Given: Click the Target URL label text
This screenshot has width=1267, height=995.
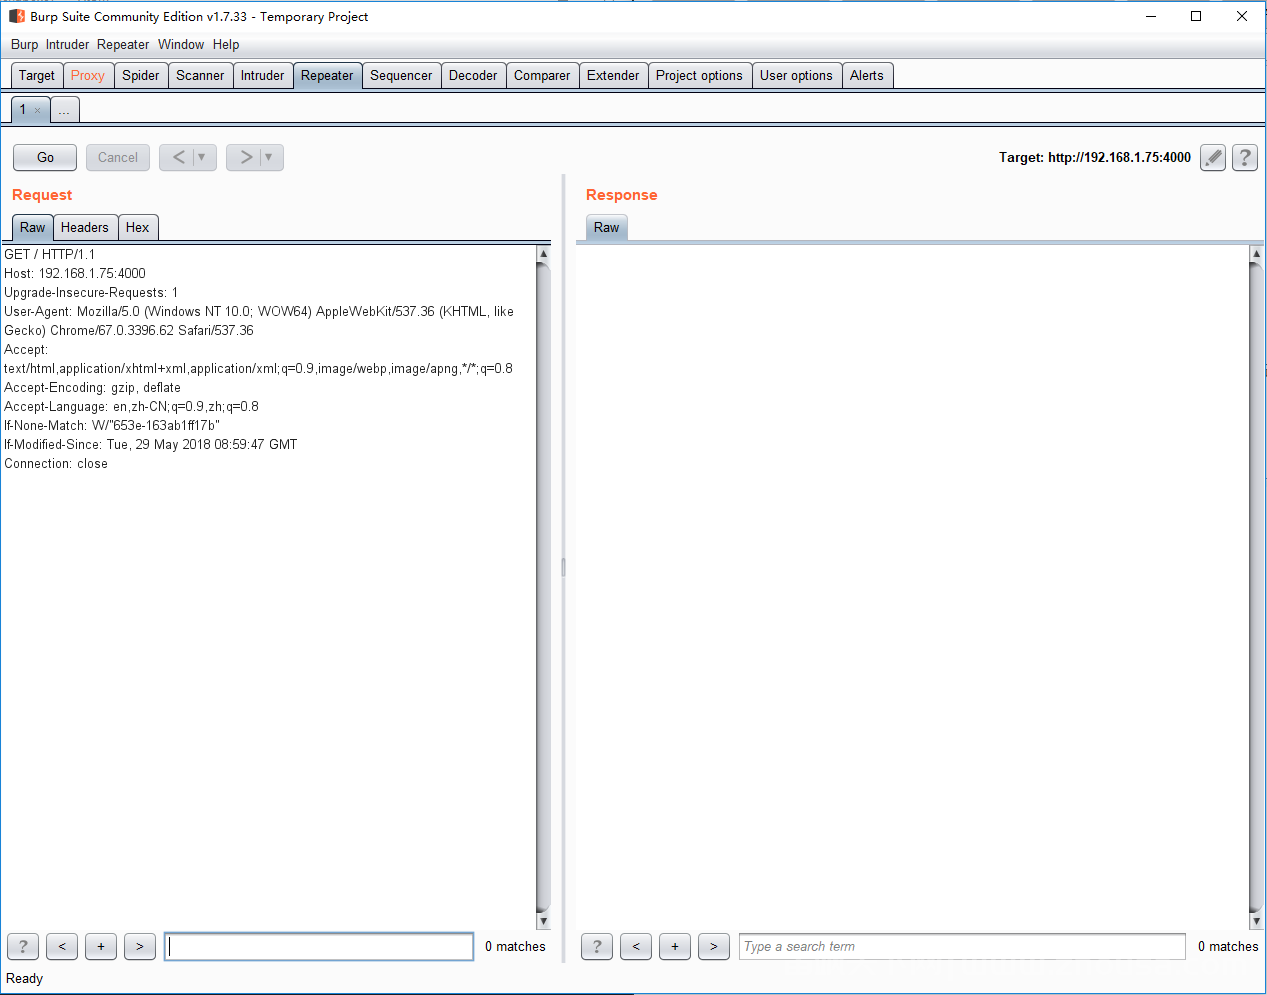Looking at the screenshot, I should [x=1095, y=157].
